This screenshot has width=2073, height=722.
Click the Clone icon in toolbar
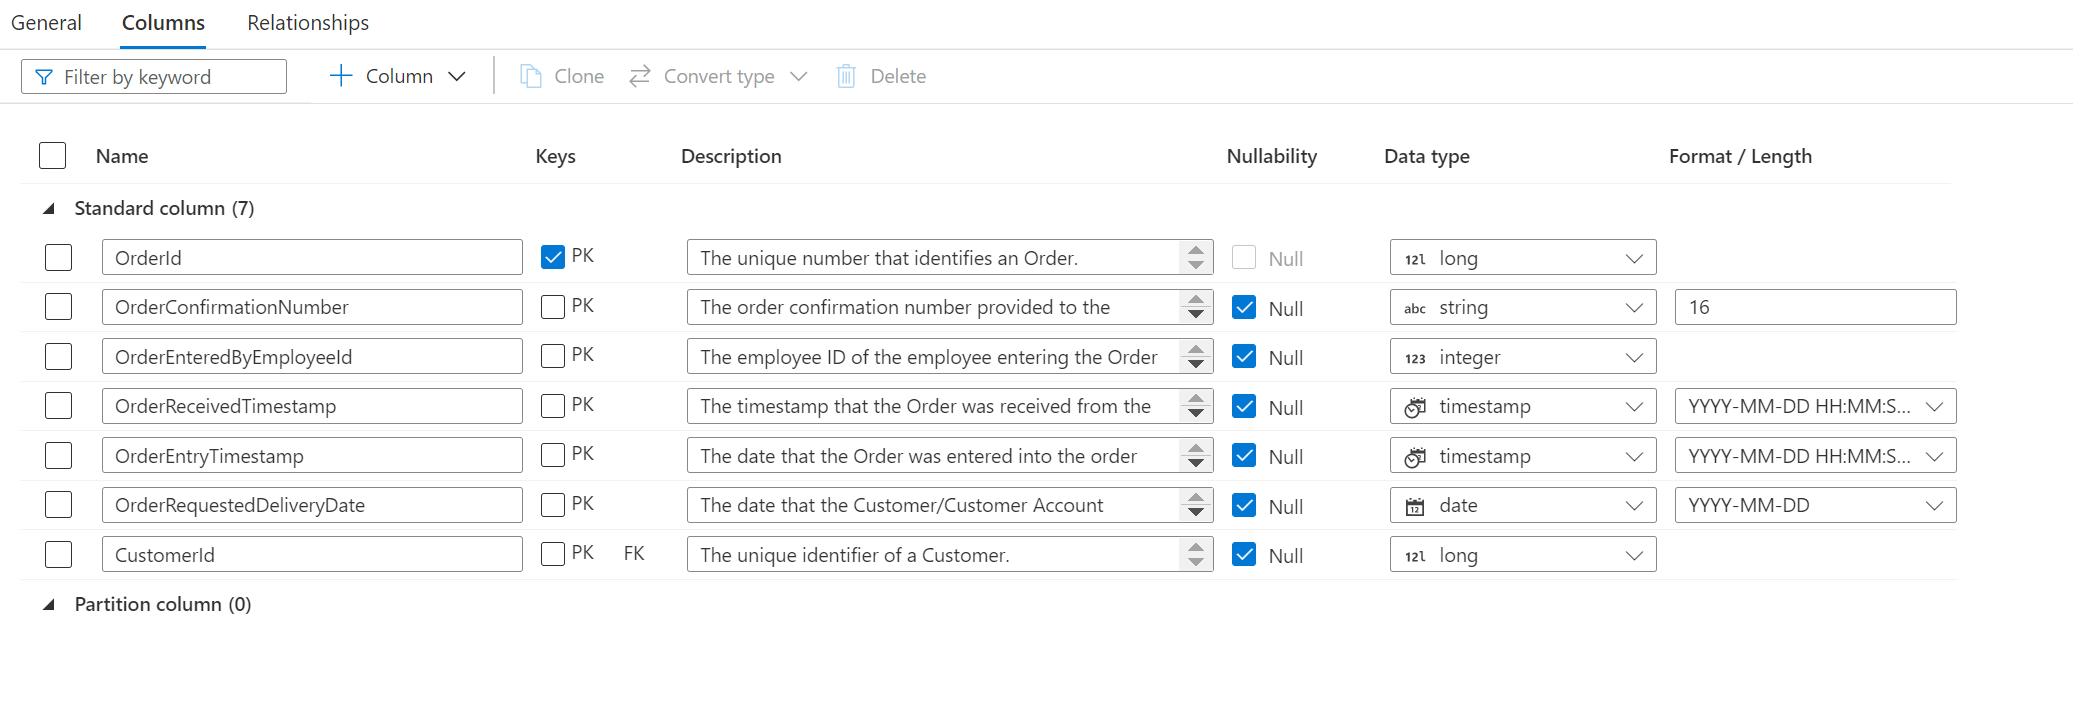[531, 76]
